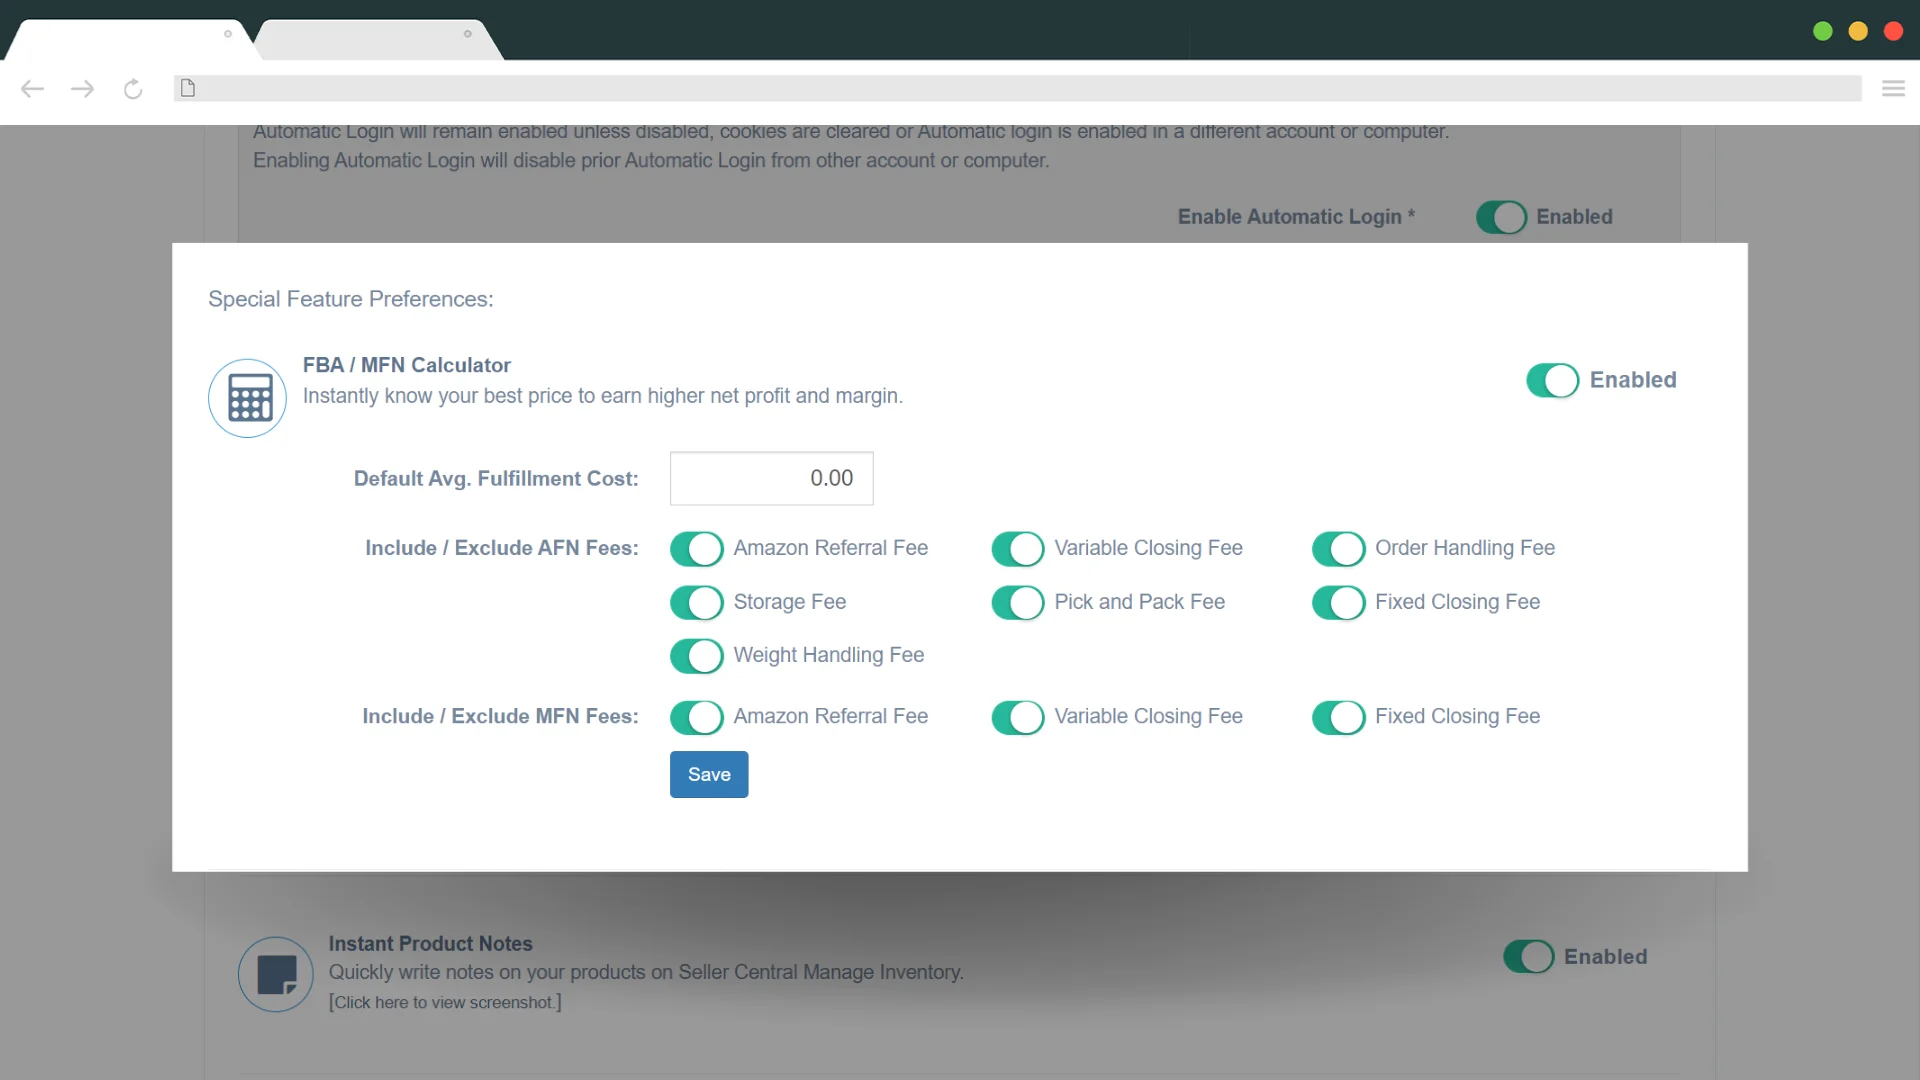
Task: Click the browser menu icon on the right
Action: [x=1894, y=88]
